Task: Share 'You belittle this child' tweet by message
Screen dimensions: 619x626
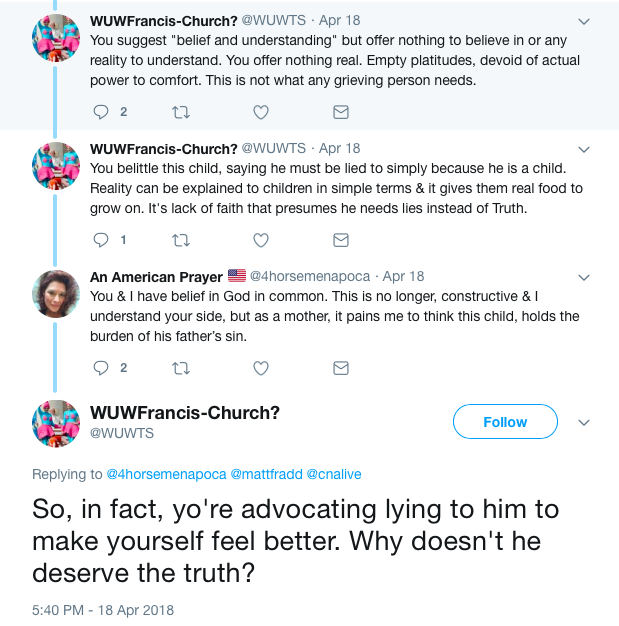Action: coord(340,239)
